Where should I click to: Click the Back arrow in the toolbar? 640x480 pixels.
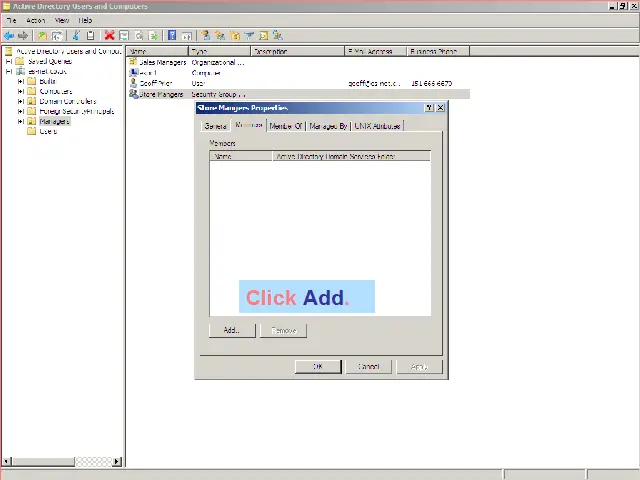pyautogui.click(x=9, y=36)
